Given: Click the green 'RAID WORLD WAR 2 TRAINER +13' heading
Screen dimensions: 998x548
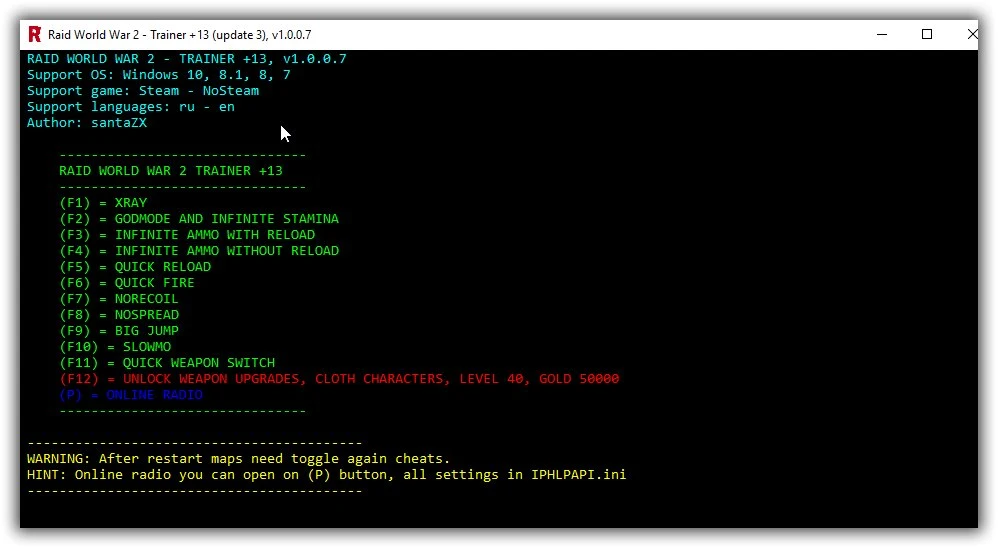Looking at the screenshot, I should (x=171, y=171).
